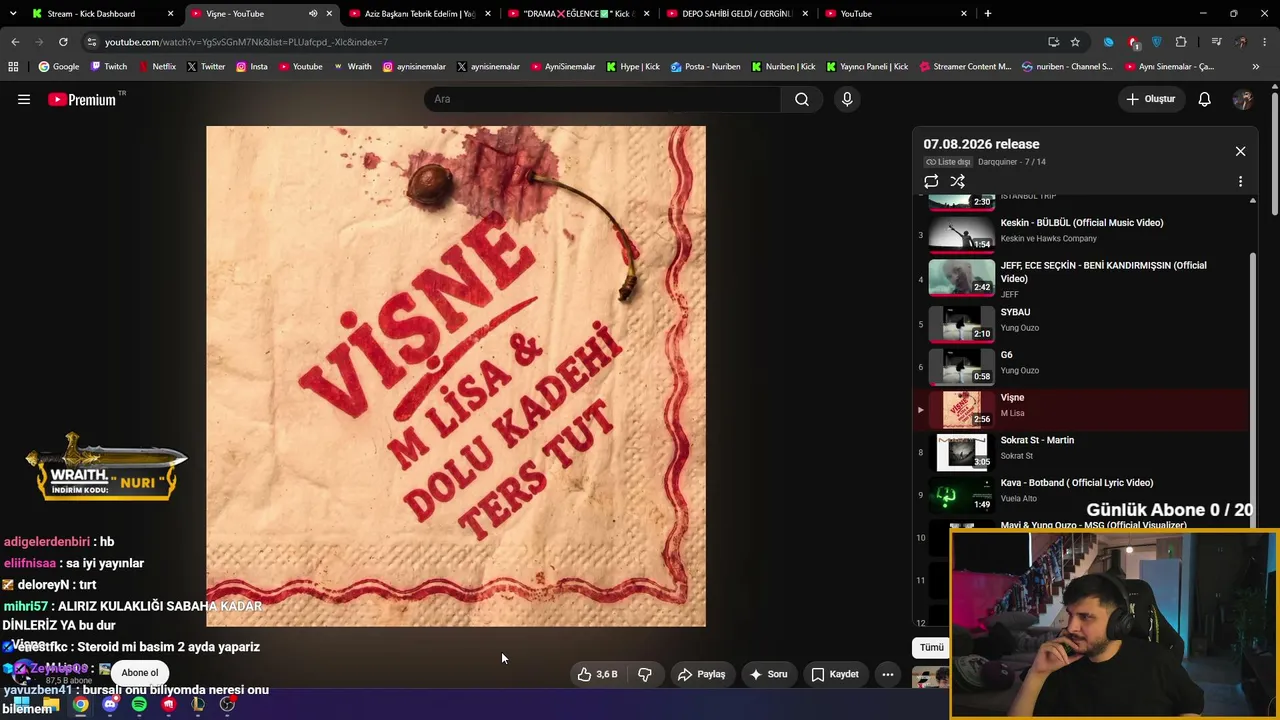The width and height of the screenshot is (1280, 720).
Task: Open playlist more options menu
Action: (x=1240, y=182)
